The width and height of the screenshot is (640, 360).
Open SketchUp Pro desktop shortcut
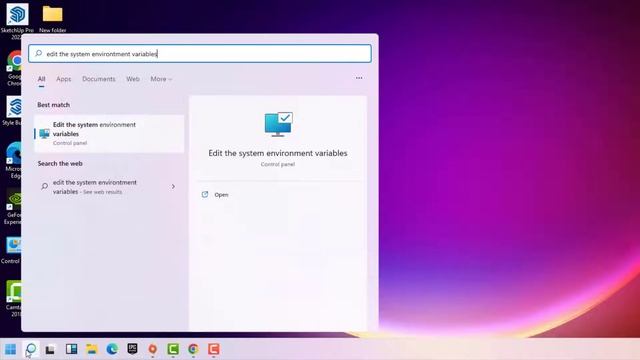coord(17,21)
